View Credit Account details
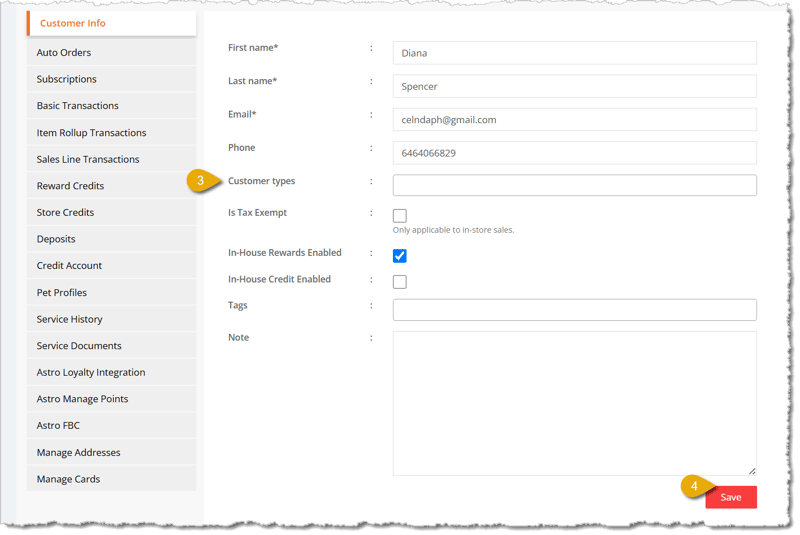The image size is (800, 535). click(x=111, y=265)
